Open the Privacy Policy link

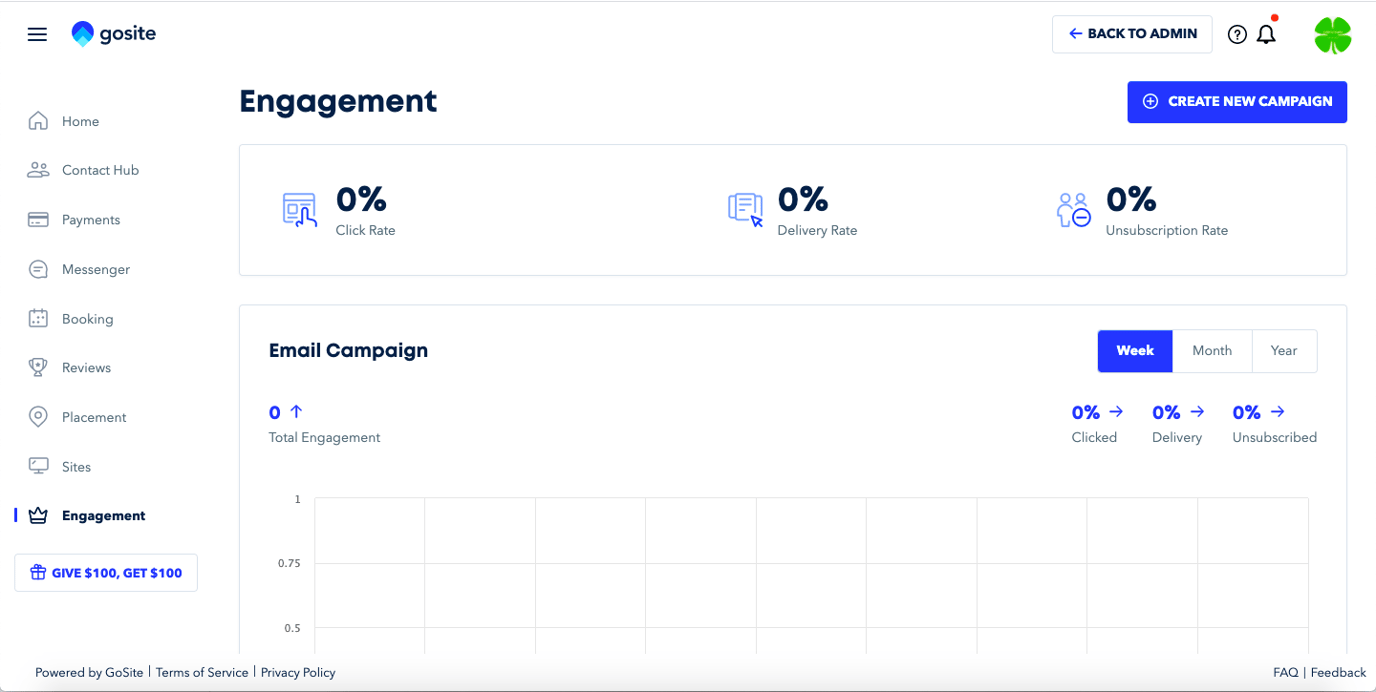pyautogui.click(x=298, y=672)
